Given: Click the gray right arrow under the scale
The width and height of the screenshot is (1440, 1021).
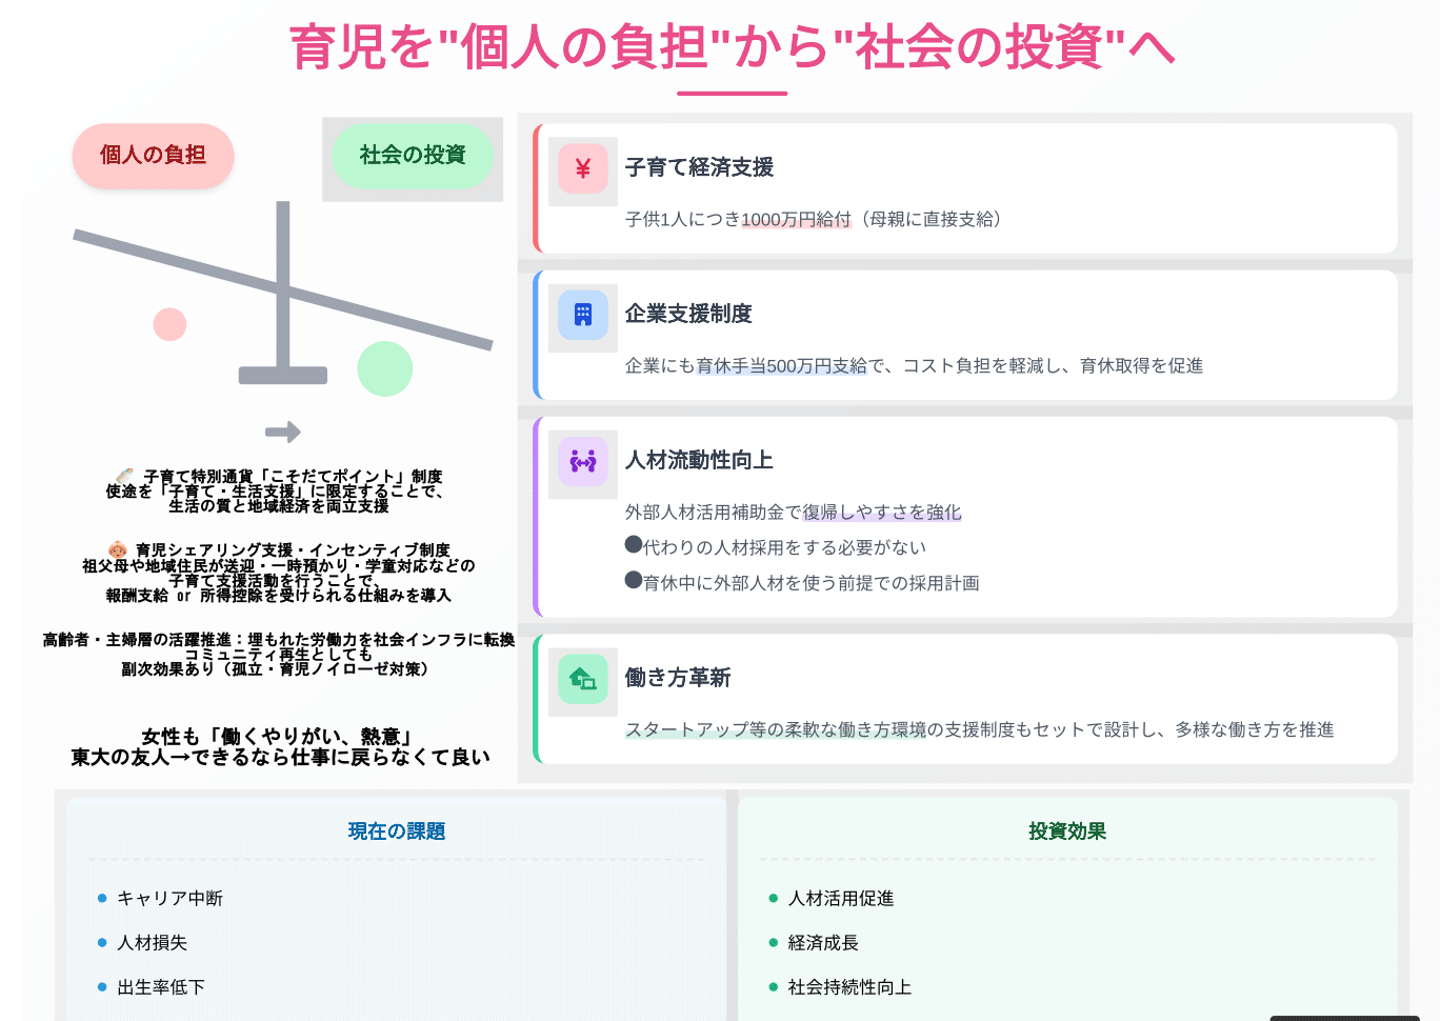Looking at the screenshot, I should [283, 432].
